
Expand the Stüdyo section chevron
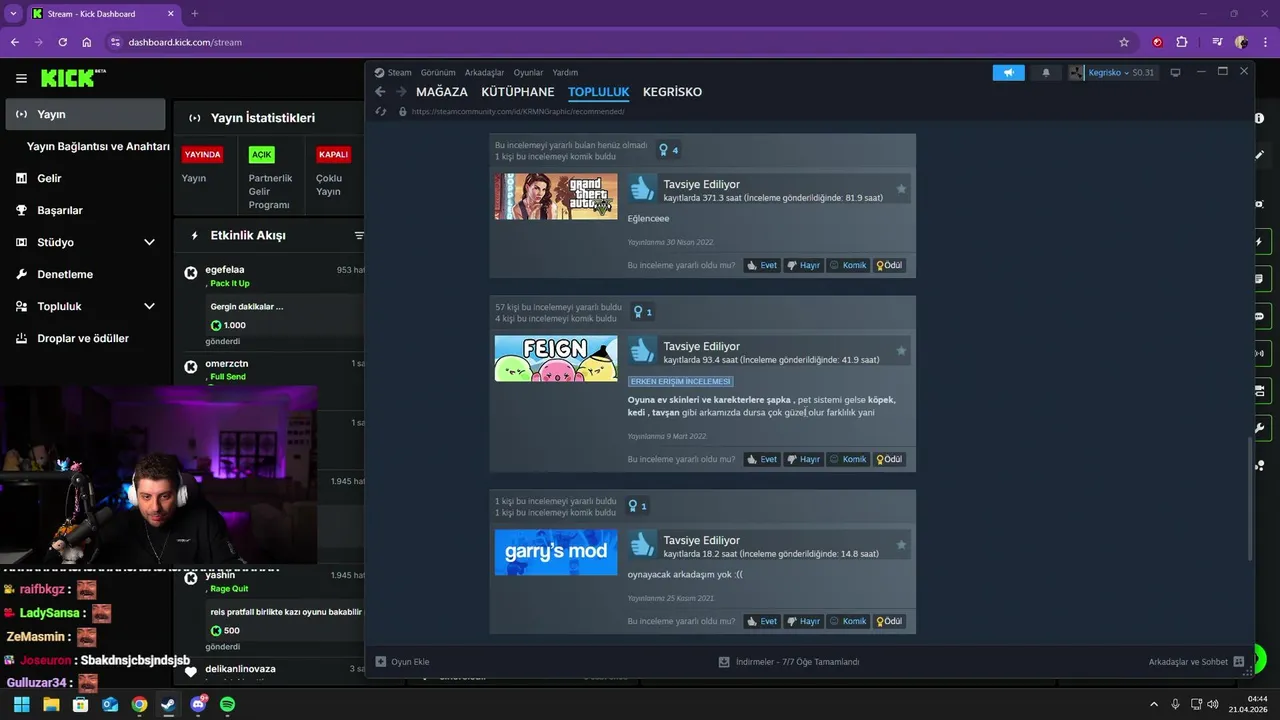coord(149,242)
